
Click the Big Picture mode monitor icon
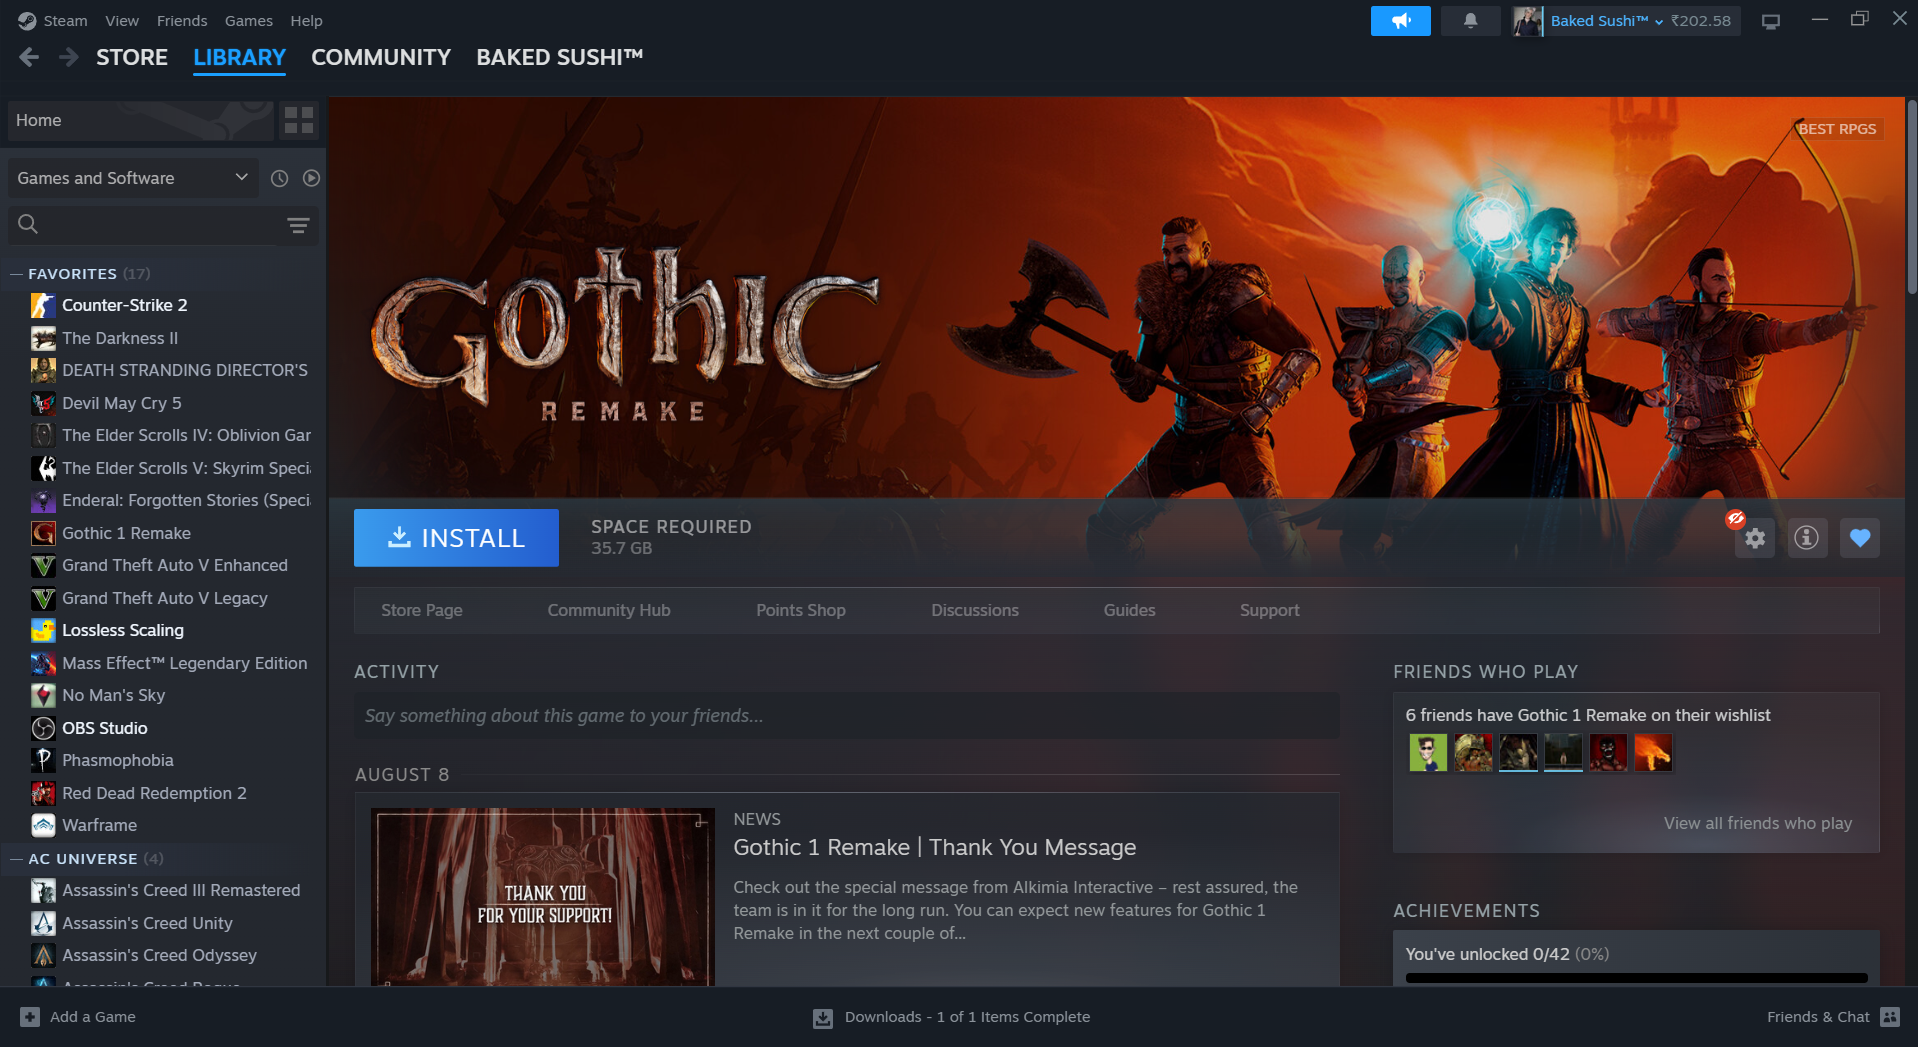coord(1771,21)
